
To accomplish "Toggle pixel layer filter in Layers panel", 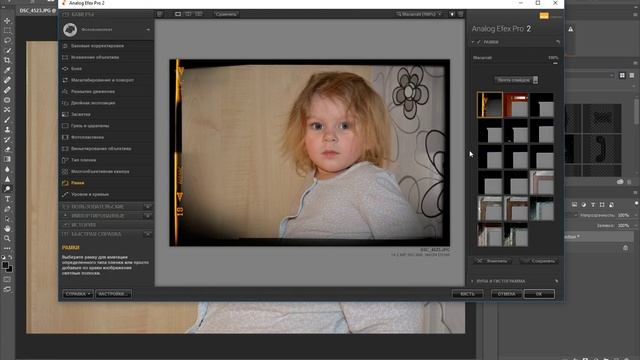I will point(574,204).
